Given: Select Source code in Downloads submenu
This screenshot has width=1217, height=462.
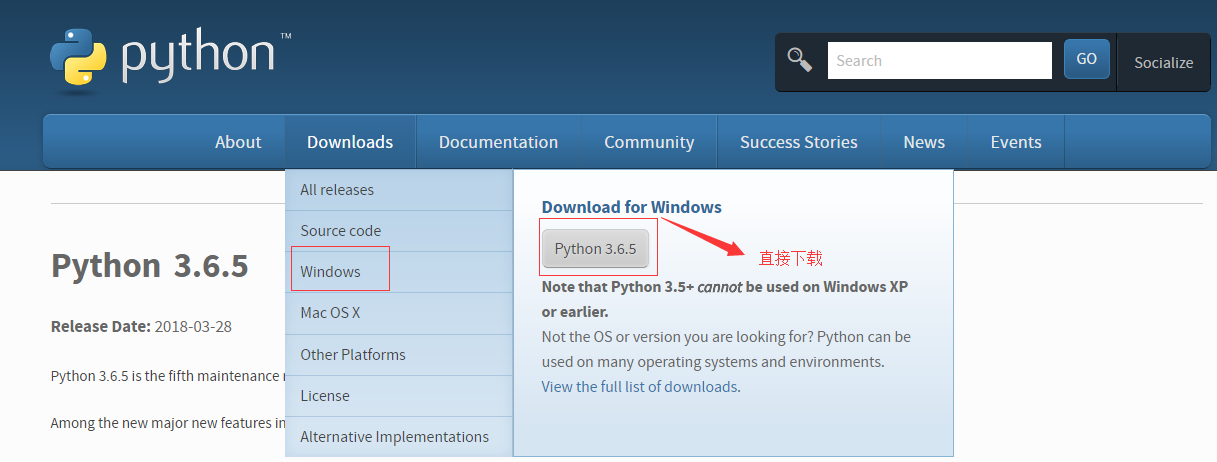Looking at the screenshot, I should pos(399,231).
